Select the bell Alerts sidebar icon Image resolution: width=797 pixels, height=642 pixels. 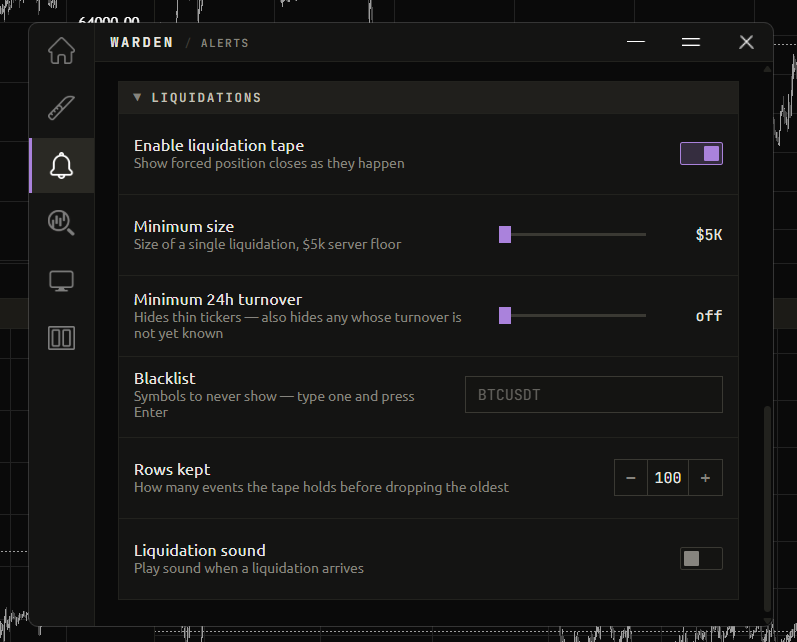click(x=62, y=166)
